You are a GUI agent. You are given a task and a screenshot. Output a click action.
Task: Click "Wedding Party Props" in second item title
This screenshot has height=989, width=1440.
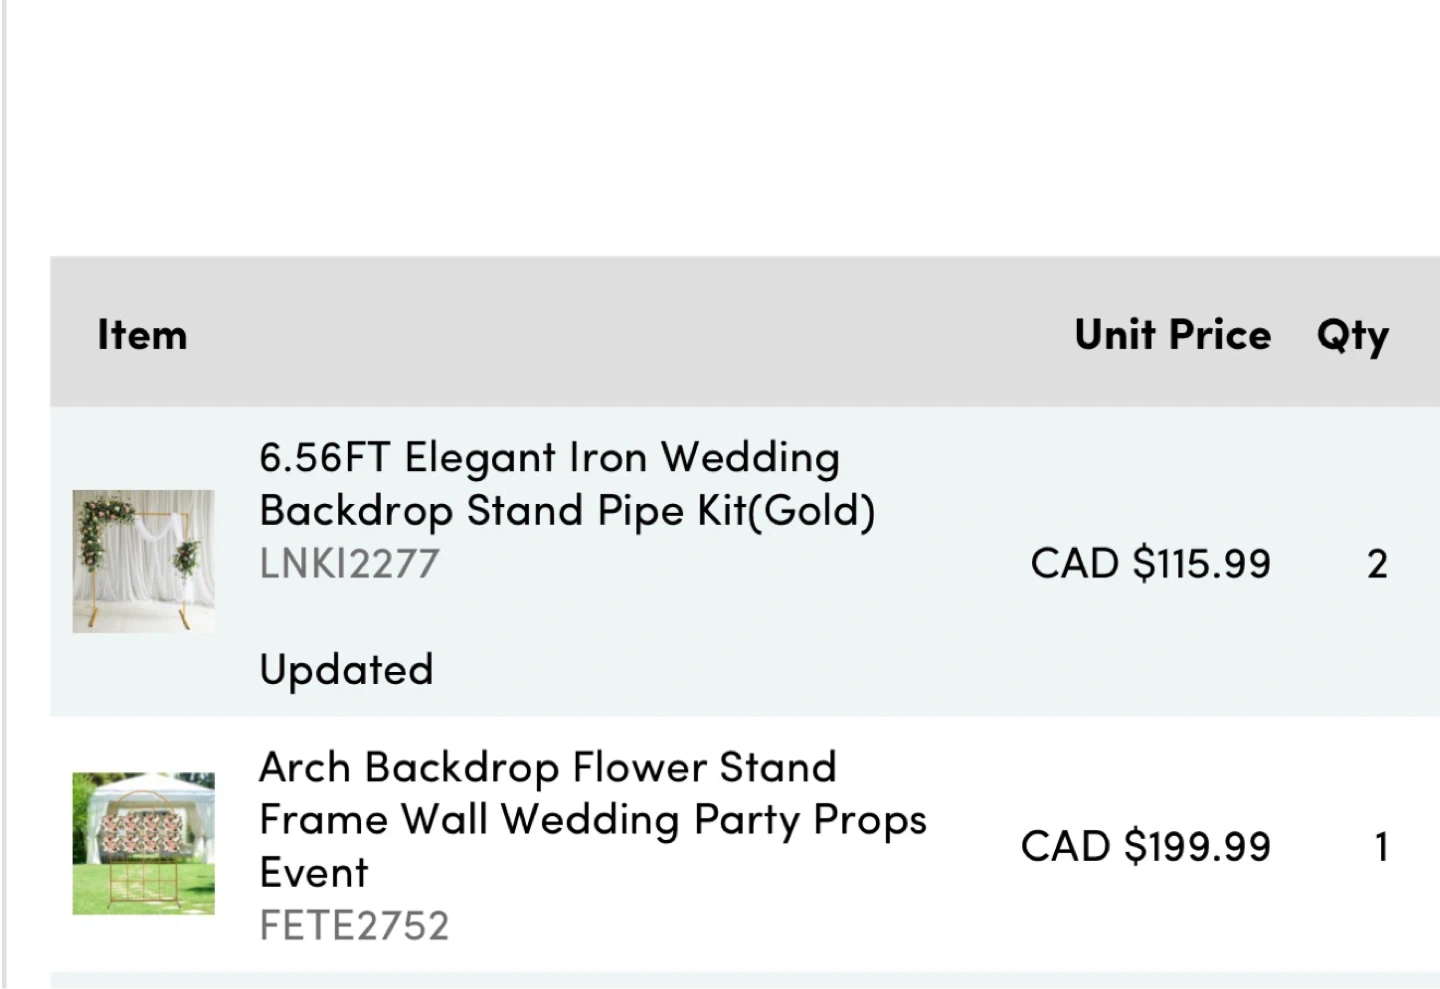tap(714, 821)
